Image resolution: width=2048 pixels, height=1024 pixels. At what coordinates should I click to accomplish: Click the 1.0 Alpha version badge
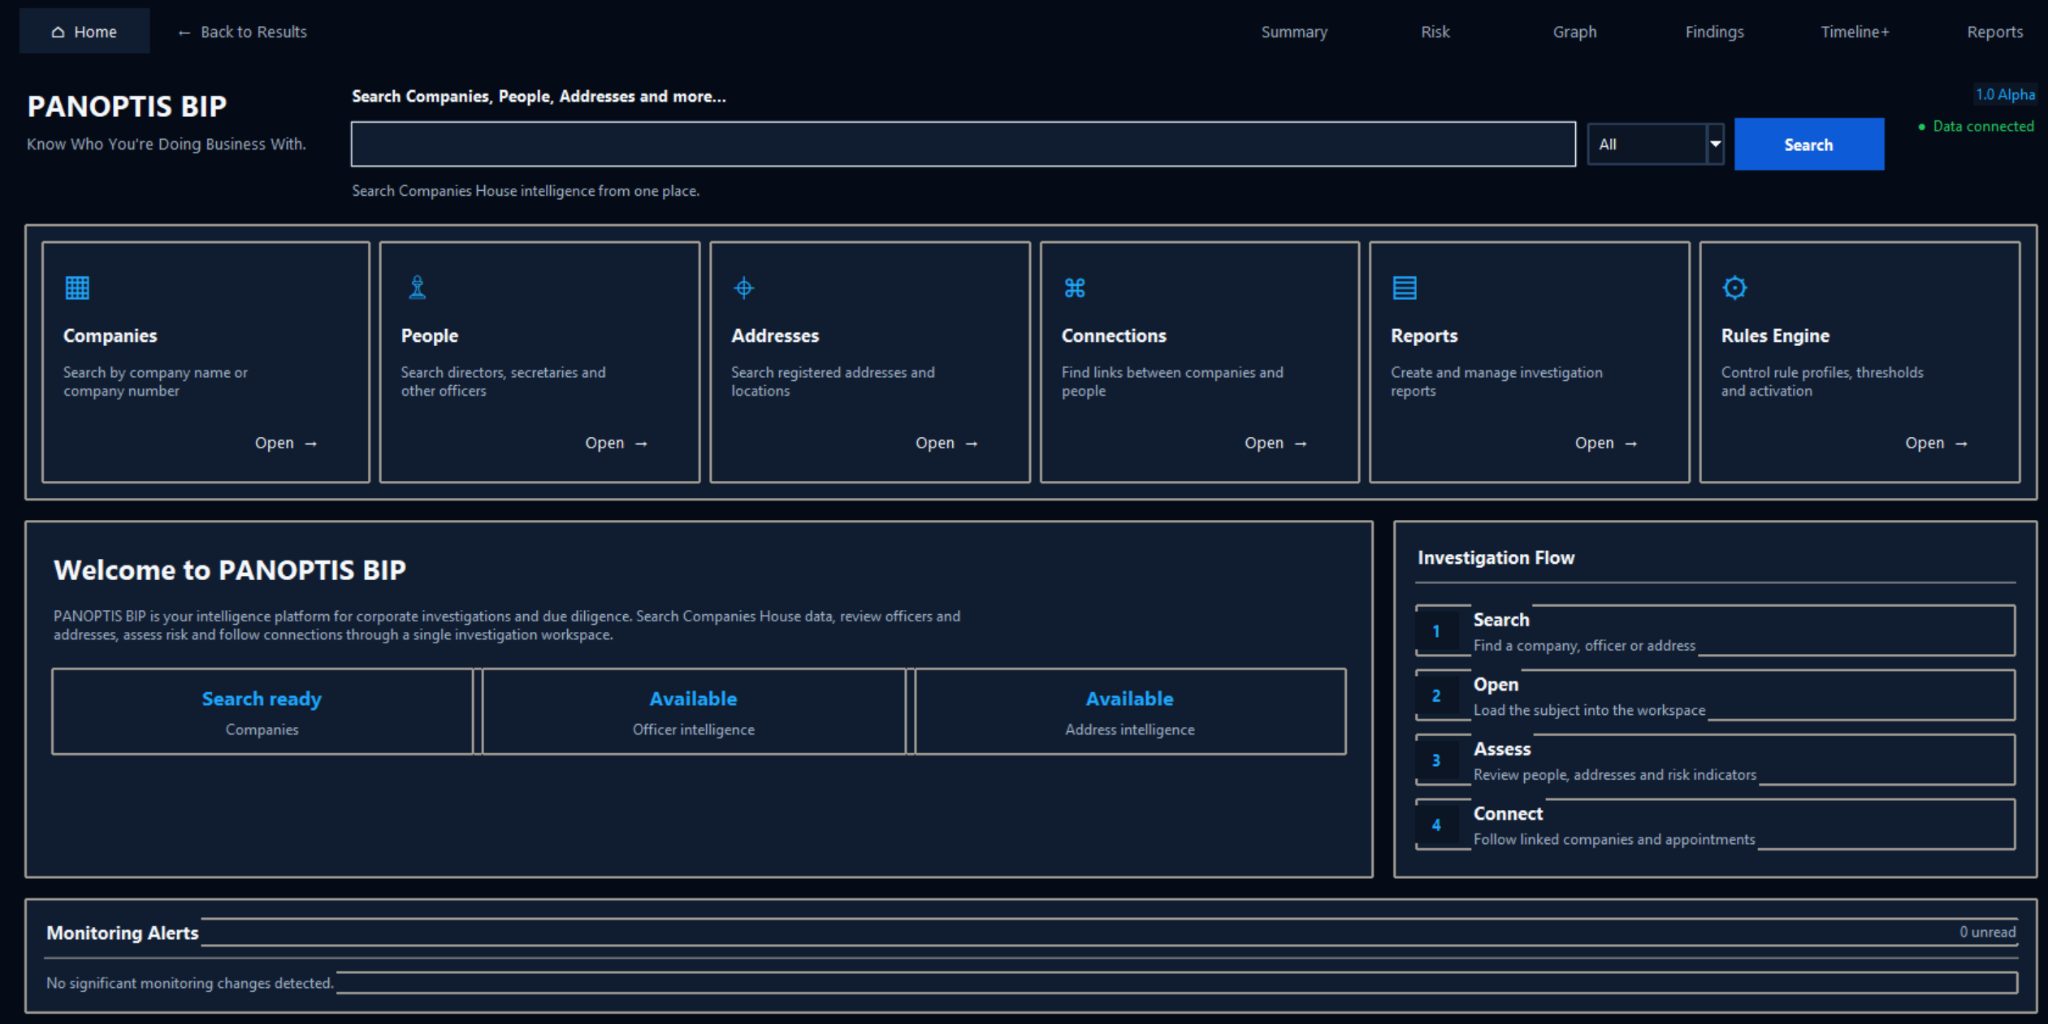(x=2005, y=94)
